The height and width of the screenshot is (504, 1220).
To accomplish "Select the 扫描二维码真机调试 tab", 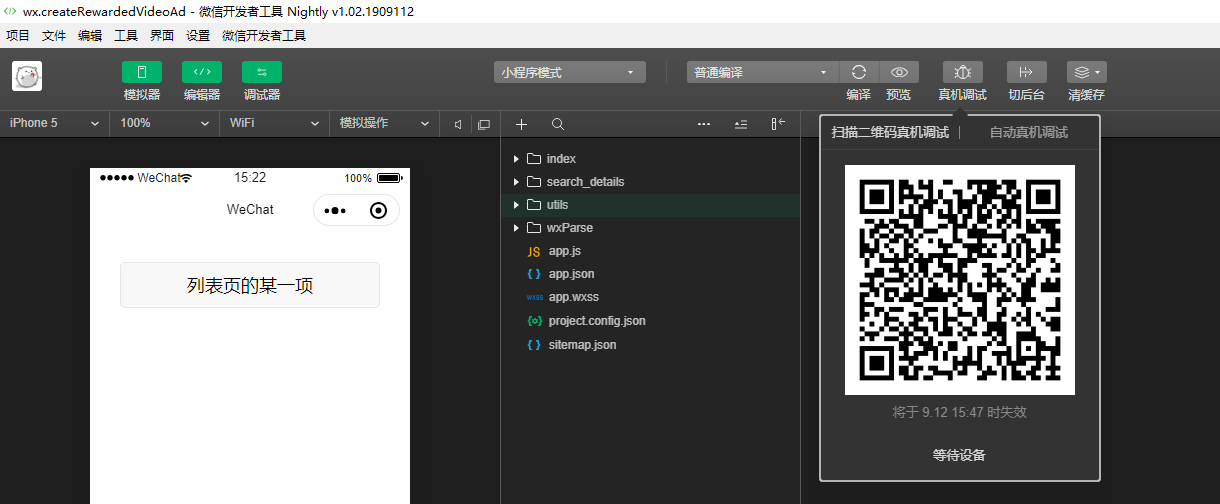I will 890,132.
